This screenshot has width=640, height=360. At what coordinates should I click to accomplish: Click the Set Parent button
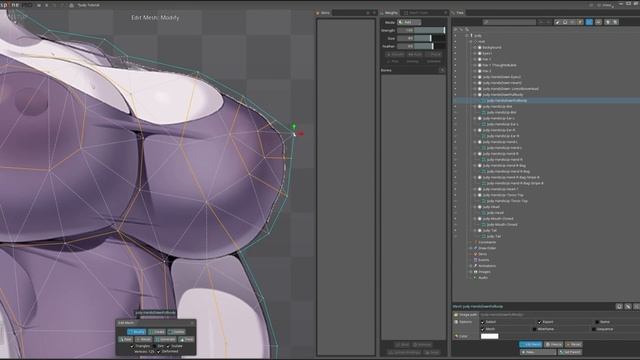tap(570, 352)
